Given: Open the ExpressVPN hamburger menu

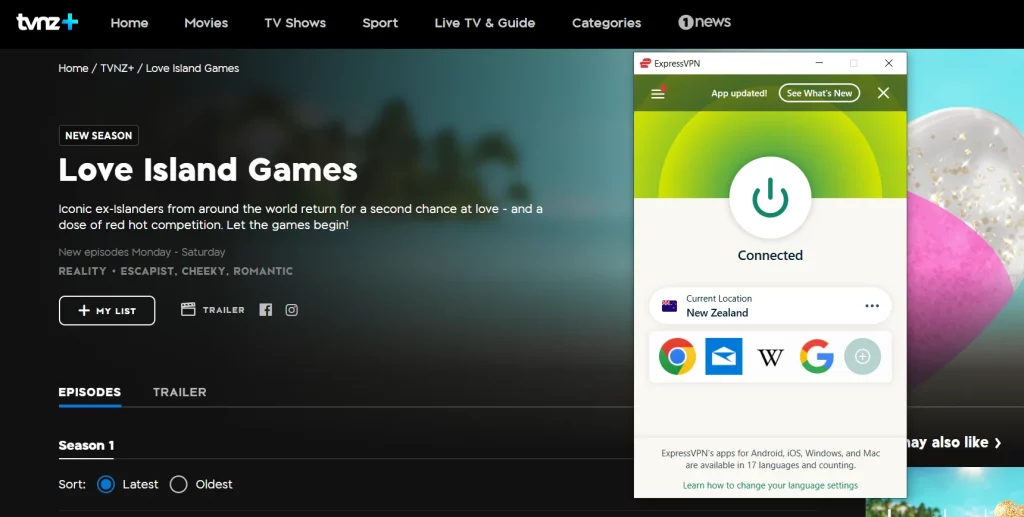Looking at the screenshot, I should tap(658, 93).
